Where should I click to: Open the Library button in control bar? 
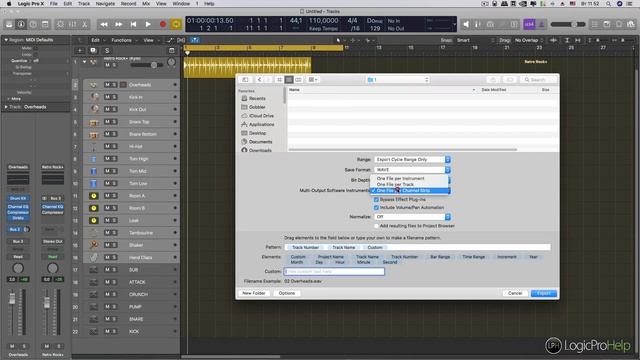click(x=9, y=24)
